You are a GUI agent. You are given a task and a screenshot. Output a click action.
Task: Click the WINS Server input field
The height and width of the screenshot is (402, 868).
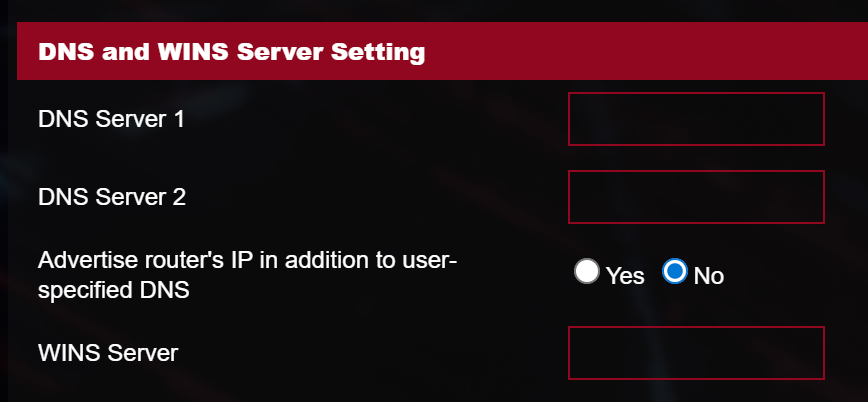coord(696,353)
